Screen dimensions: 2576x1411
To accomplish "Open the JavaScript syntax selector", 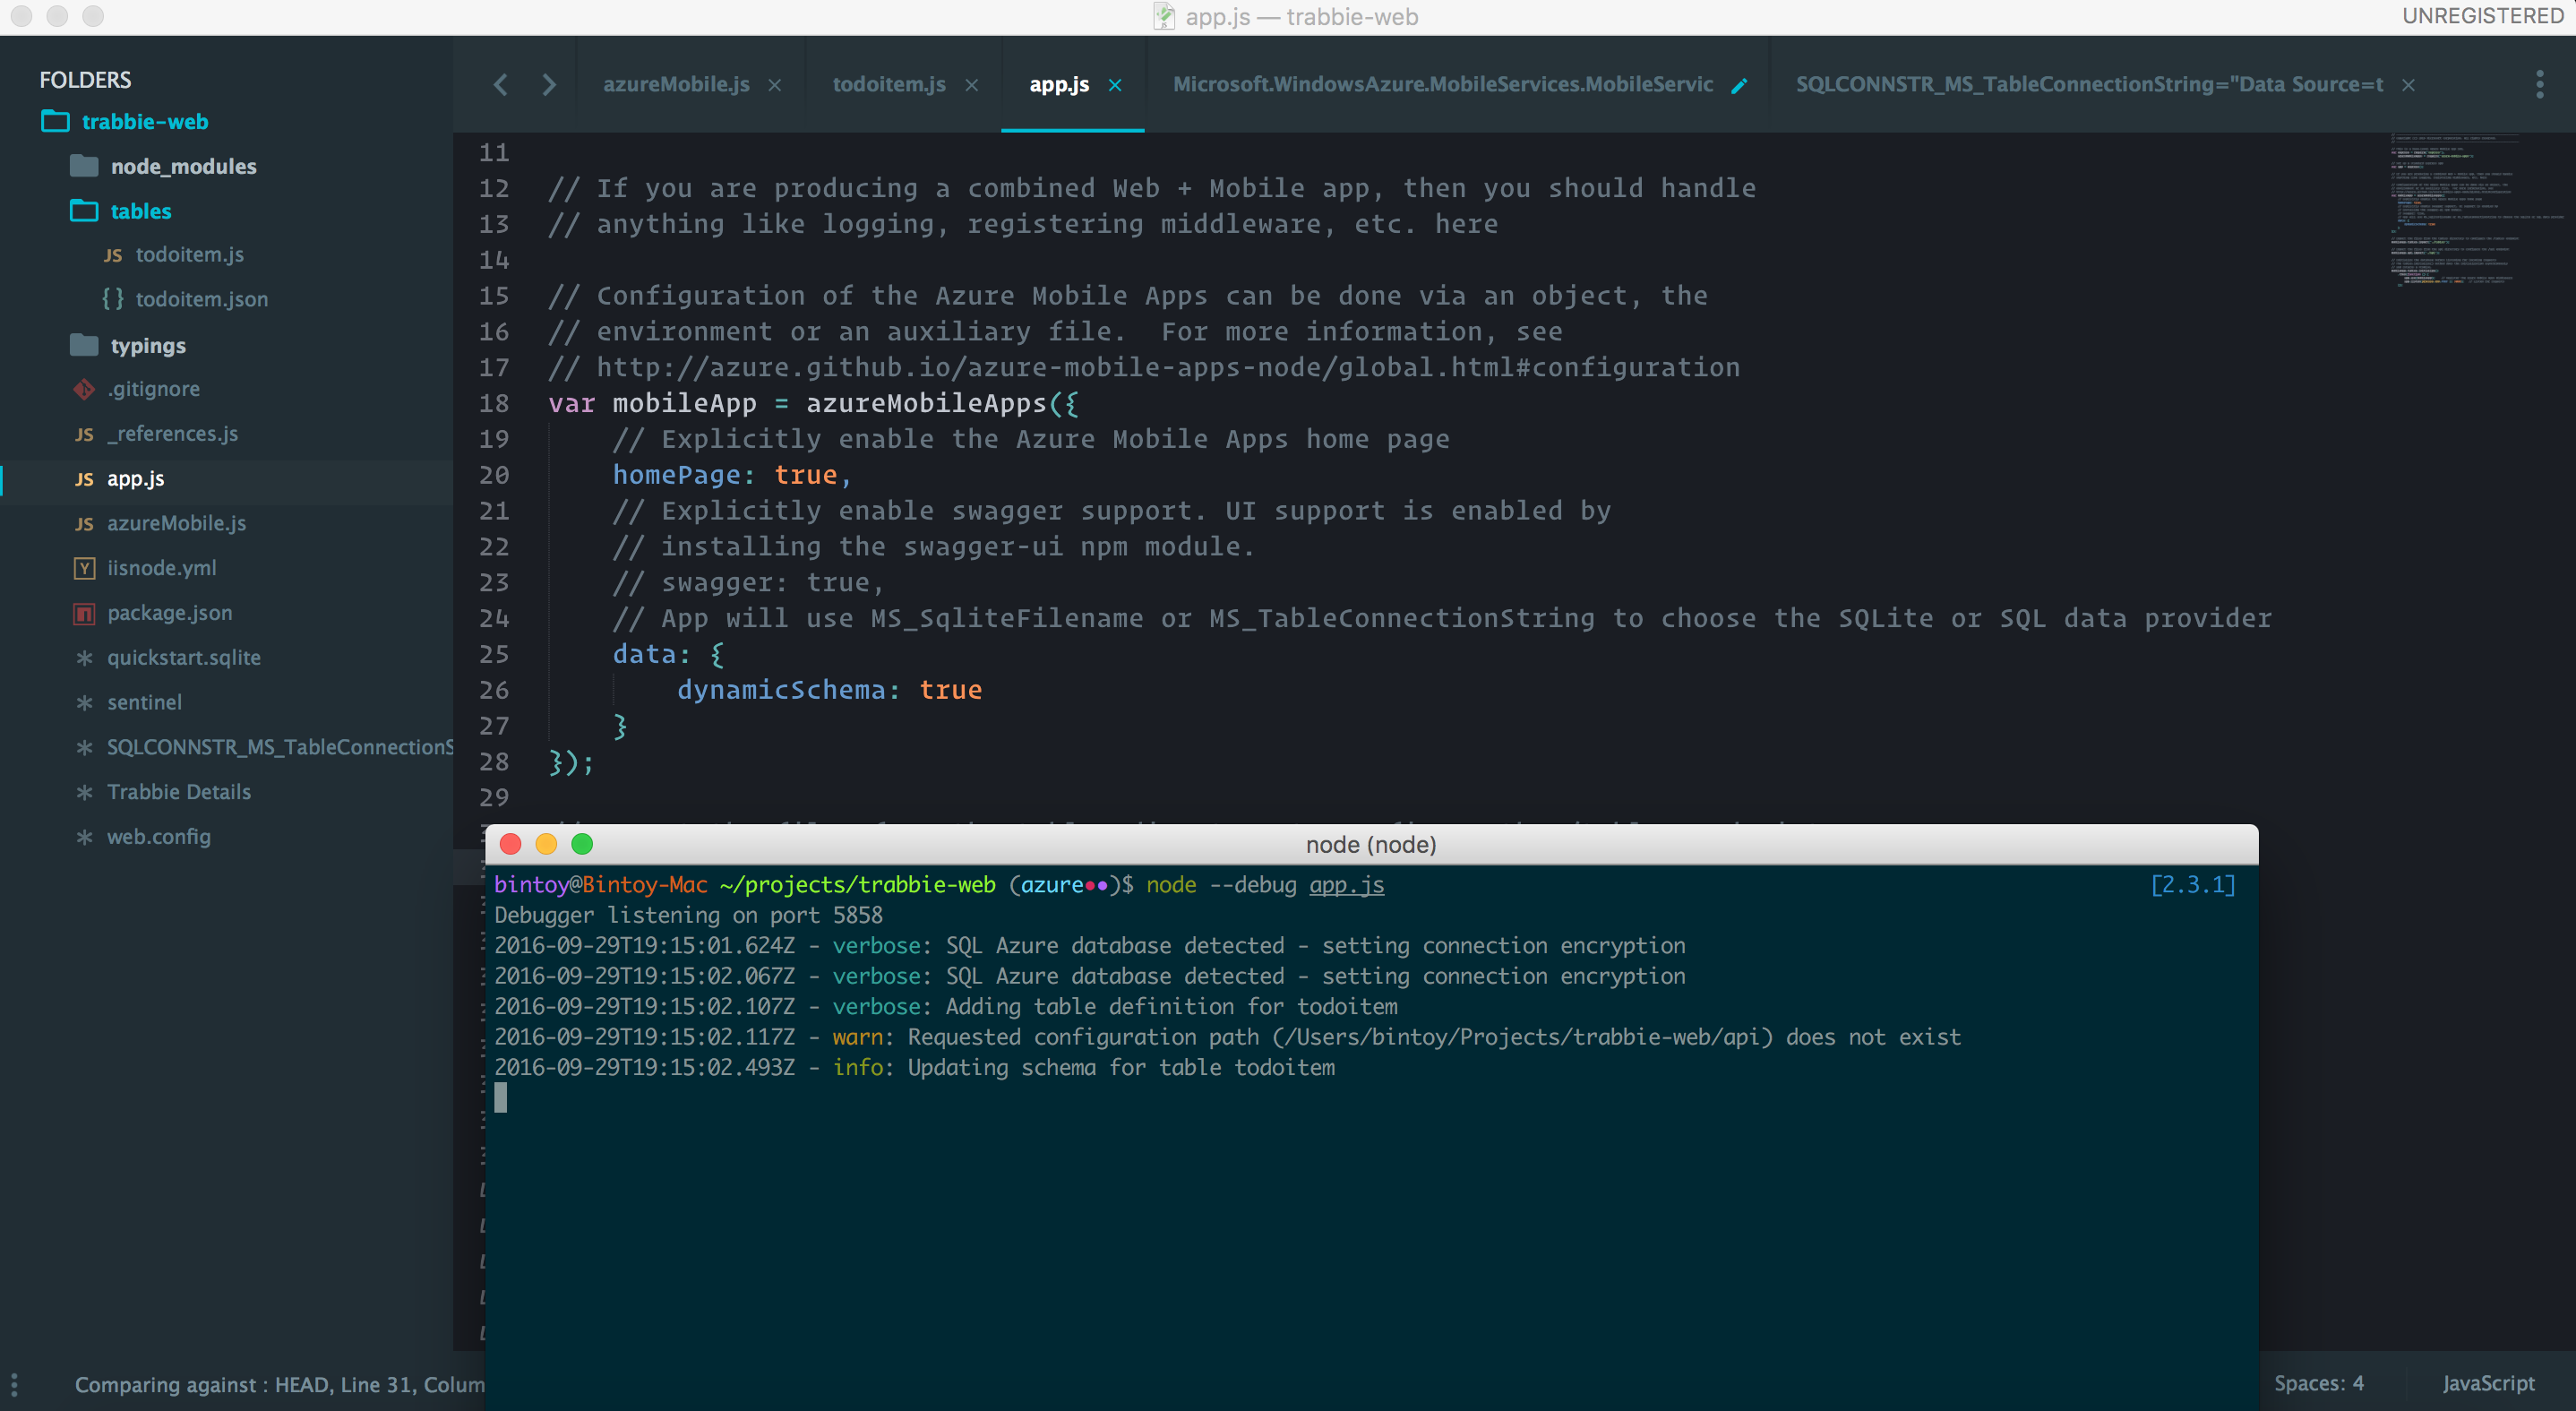I will [x=2488, y=1383].
